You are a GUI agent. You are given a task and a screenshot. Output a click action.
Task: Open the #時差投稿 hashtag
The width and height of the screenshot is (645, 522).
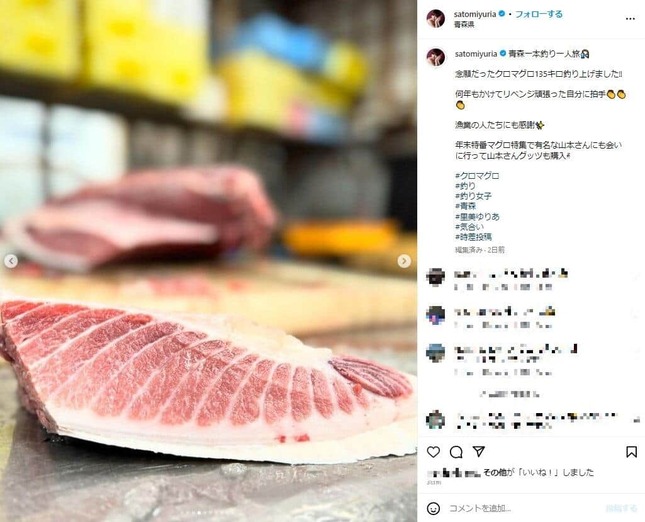pyautogui.click(x=473, y=237)
